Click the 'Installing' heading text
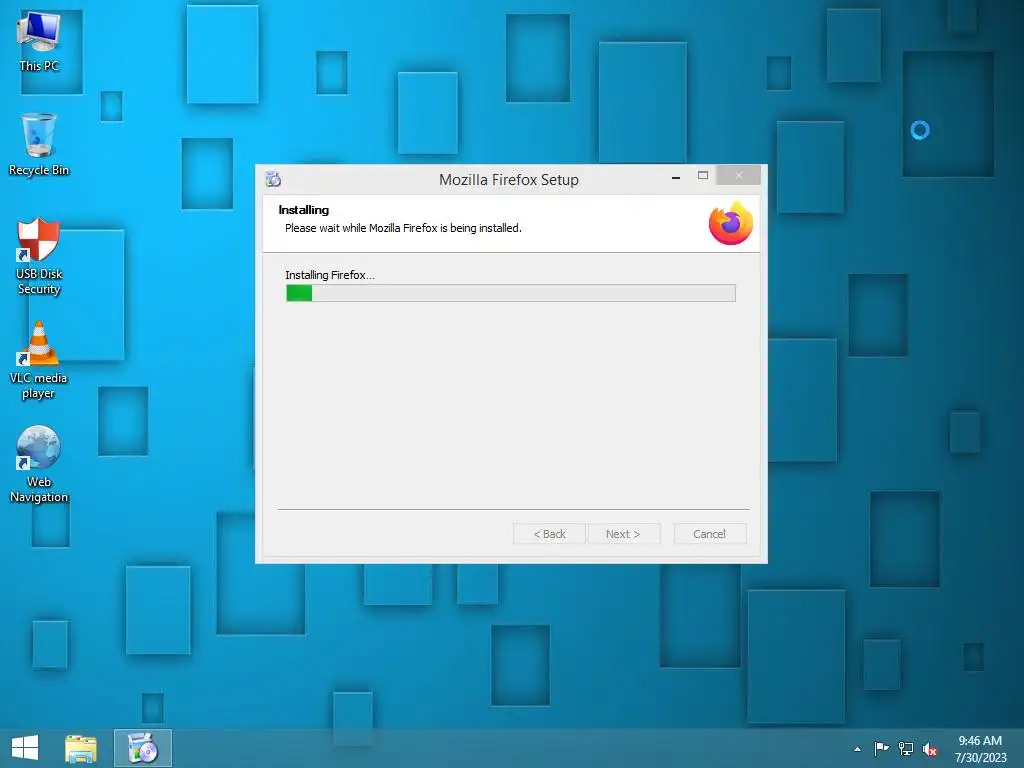The height and width of the screenshot is (768, 1024). click(x=304, y=210)
